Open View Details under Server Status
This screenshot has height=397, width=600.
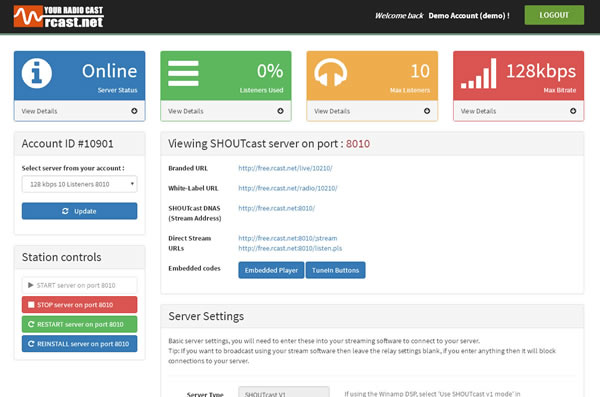(80, 111)
